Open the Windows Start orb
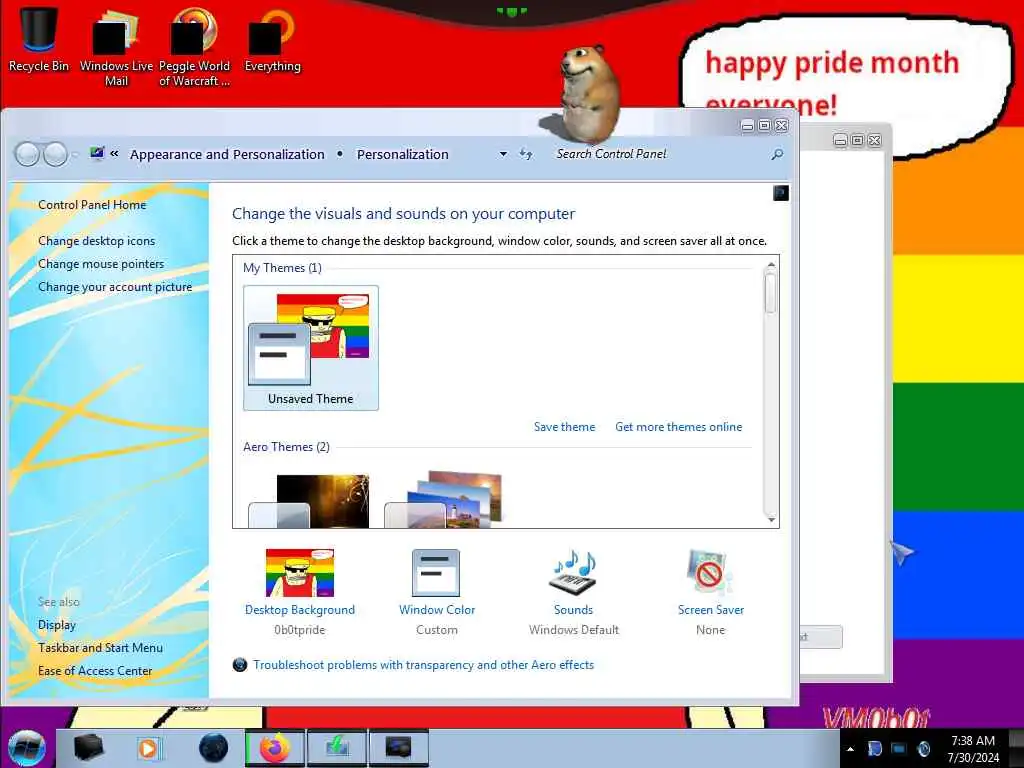 (27, 748)
